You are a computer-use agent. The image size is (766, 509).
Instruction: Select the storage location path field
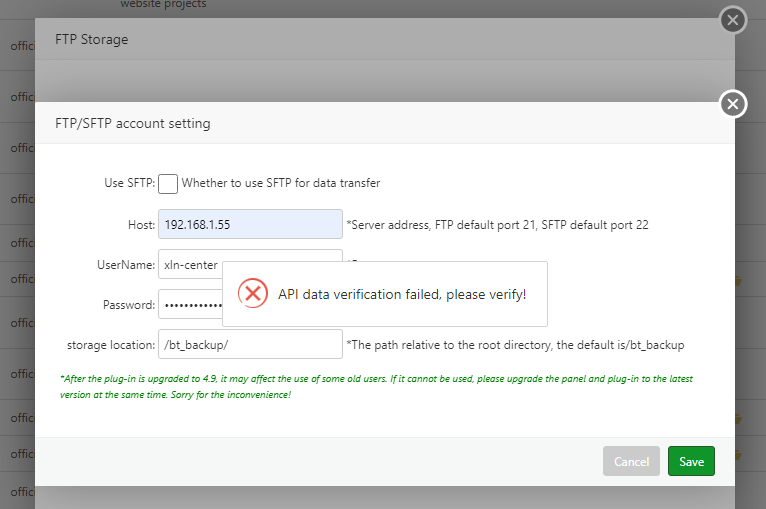click(x=250, y=345)
